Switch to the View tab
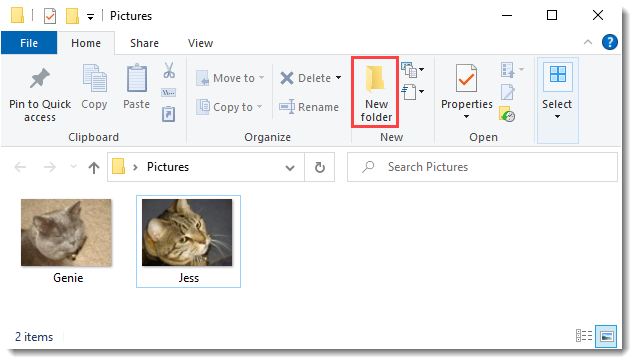Image resolution: width=637 pixels, height=364 pixels. tap(200, 43)
